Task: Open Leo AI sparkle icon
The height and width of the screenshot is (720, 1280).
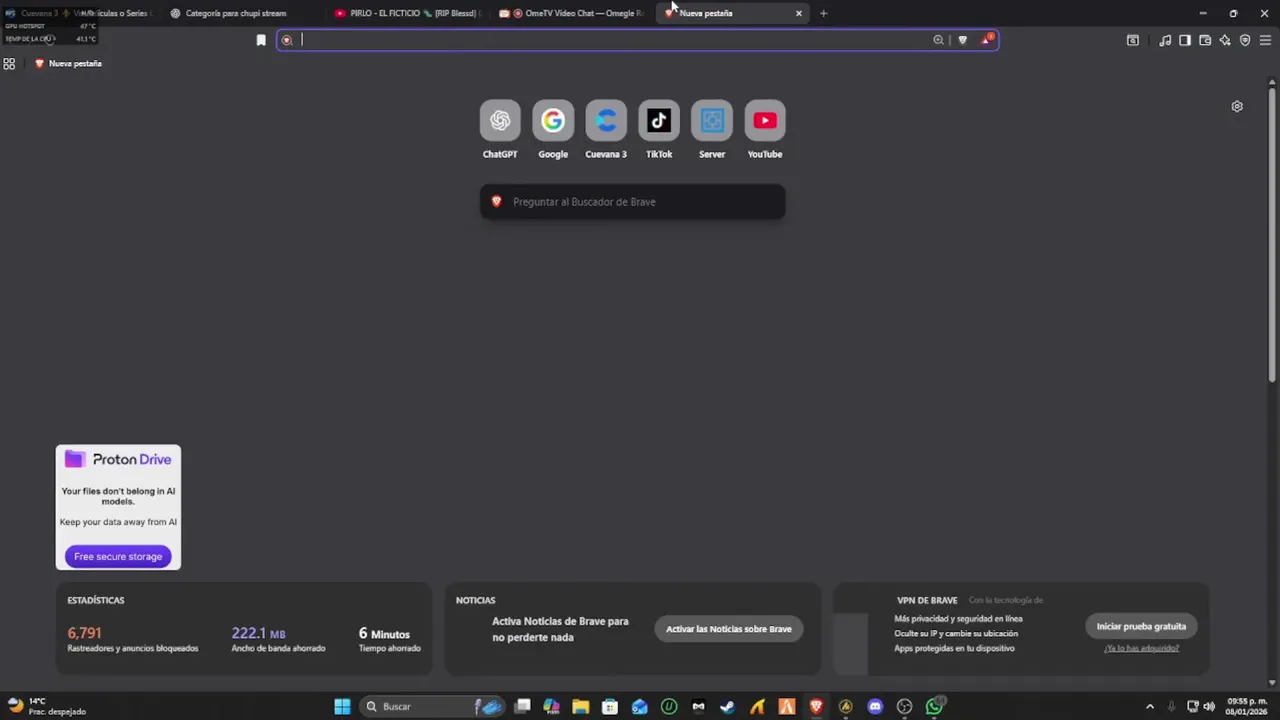Action: [x=1225, y=40]
